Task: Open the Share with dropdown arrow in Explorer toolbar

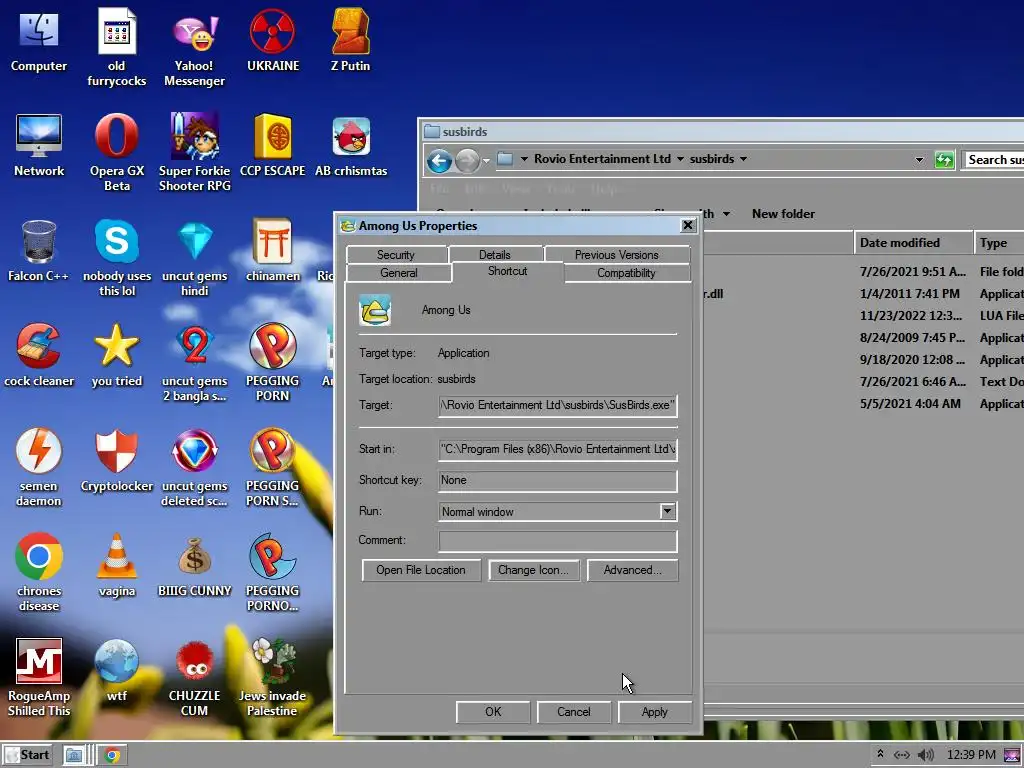Action: tap(726, 214)
